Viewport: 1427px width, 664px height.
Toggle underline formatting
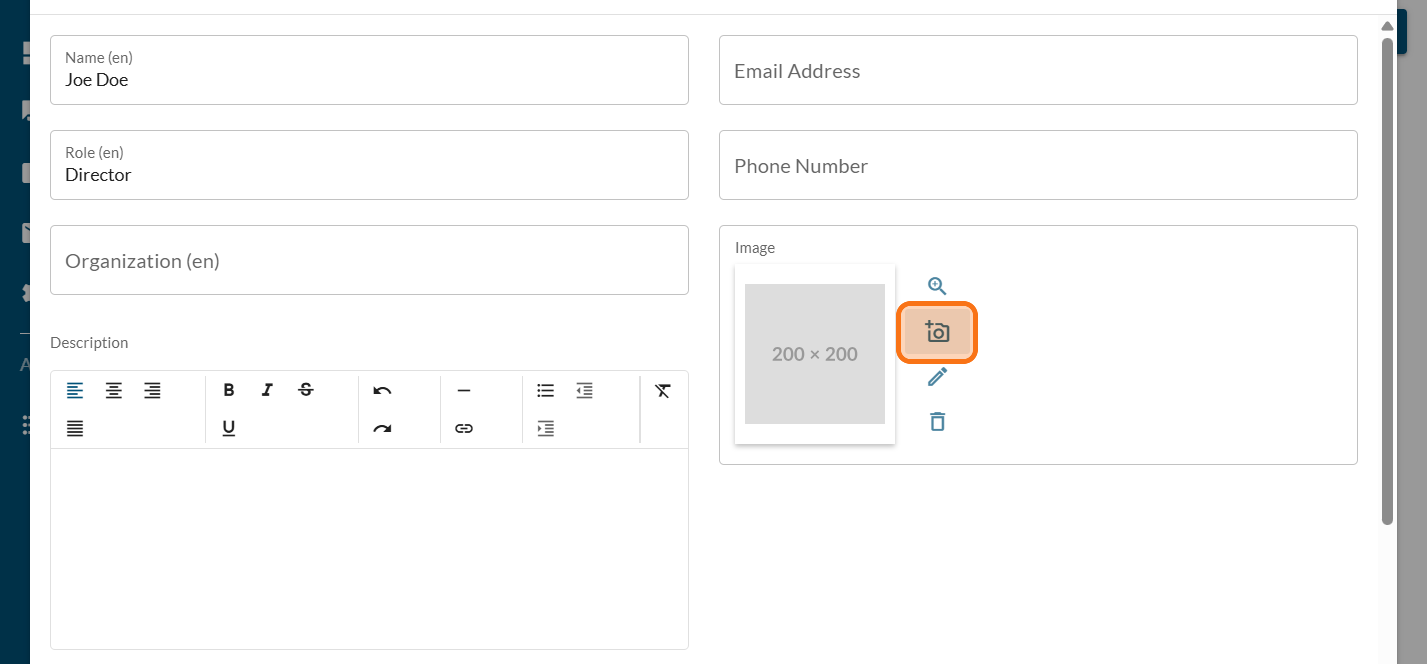pyautogui.click(x=229, y=428)
